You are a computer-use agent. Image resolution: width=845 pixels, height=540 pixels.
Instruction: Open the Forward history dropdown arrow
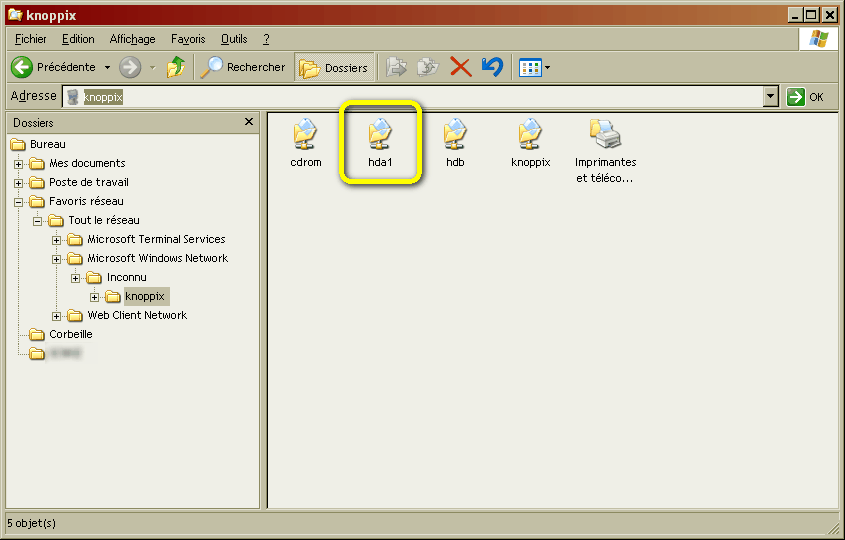tap(153, 68)
